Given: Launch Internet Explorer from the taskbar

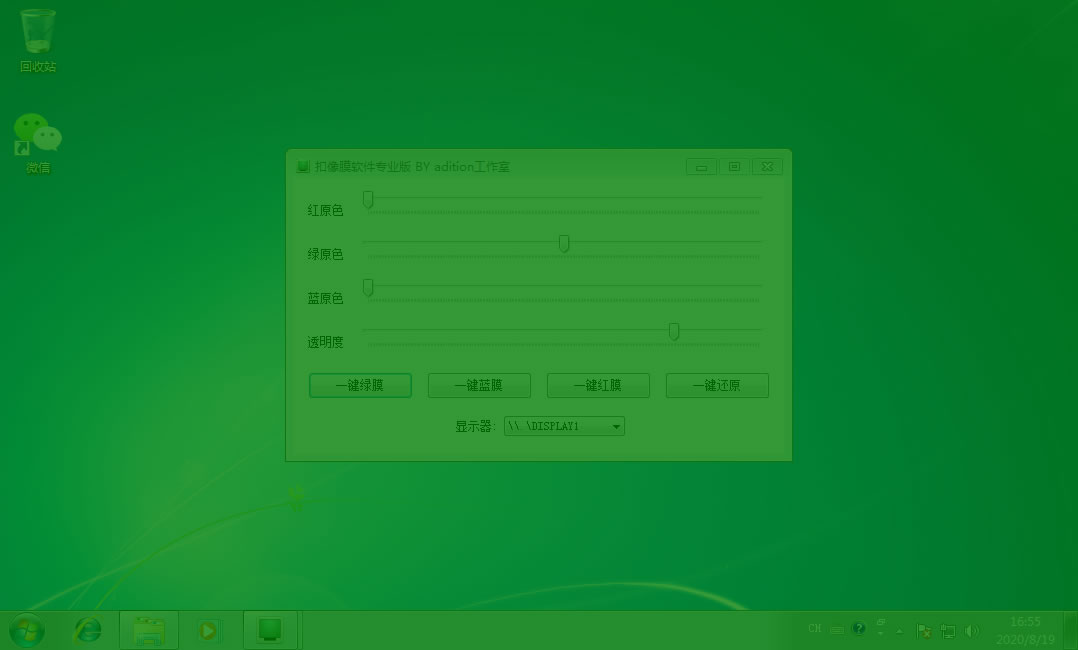Looking at the screenshot, I should tap(89, 630).
